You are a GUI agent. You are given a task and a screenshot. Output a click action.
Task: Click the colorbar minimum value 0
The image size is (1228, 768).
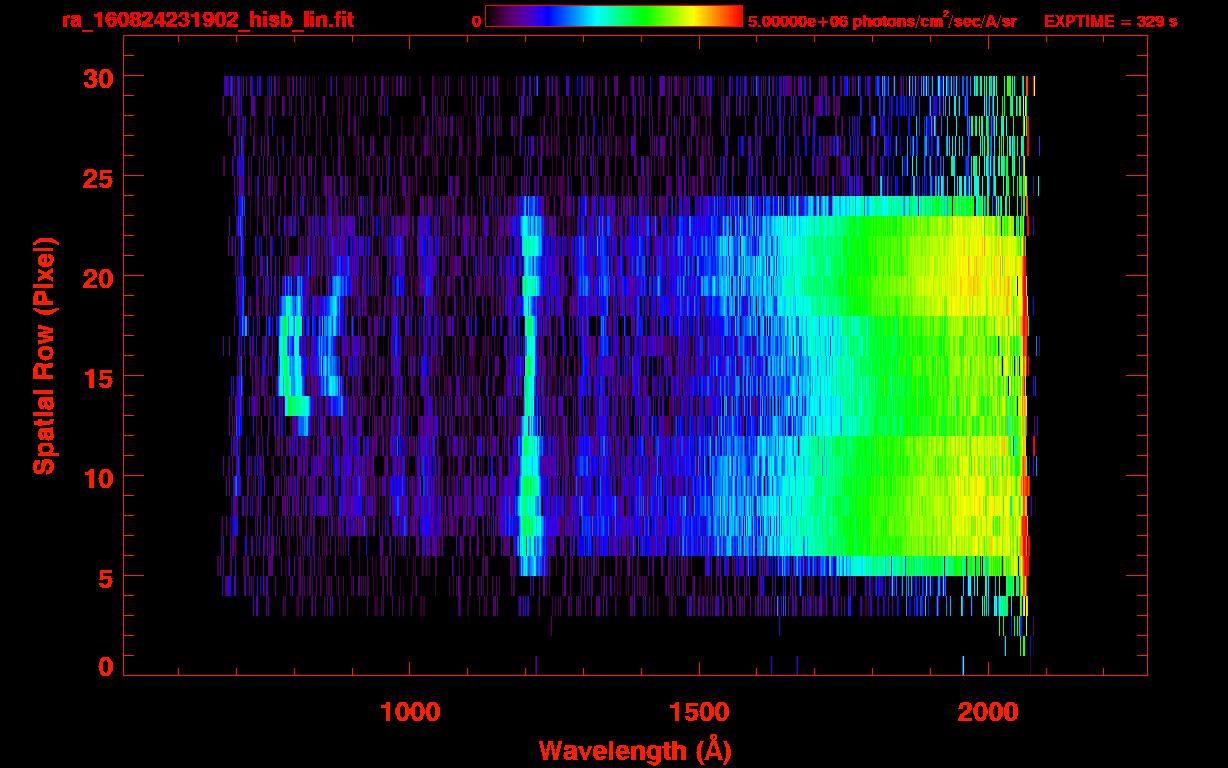click(x=477, y=21)
